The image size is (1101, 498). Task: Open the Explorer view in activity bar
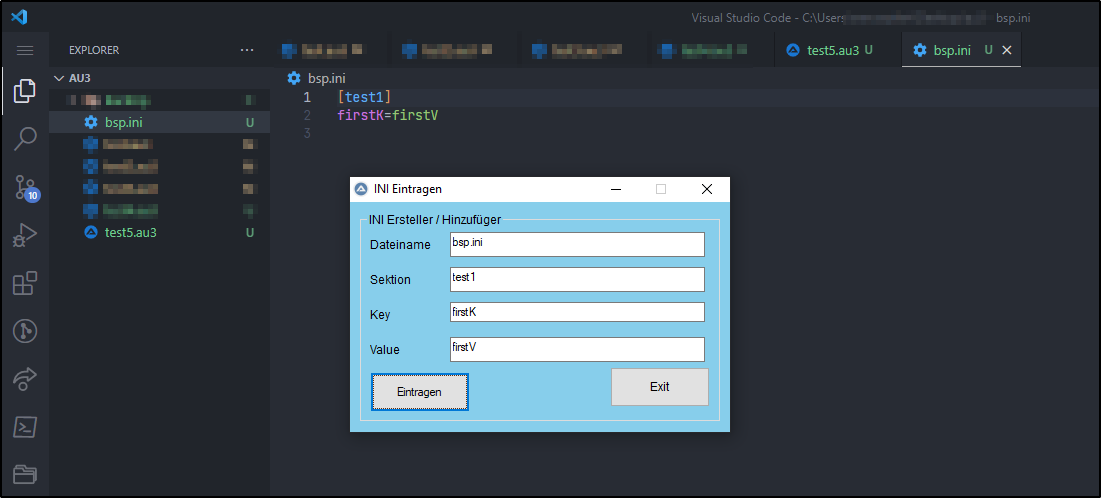click(25, 93)
